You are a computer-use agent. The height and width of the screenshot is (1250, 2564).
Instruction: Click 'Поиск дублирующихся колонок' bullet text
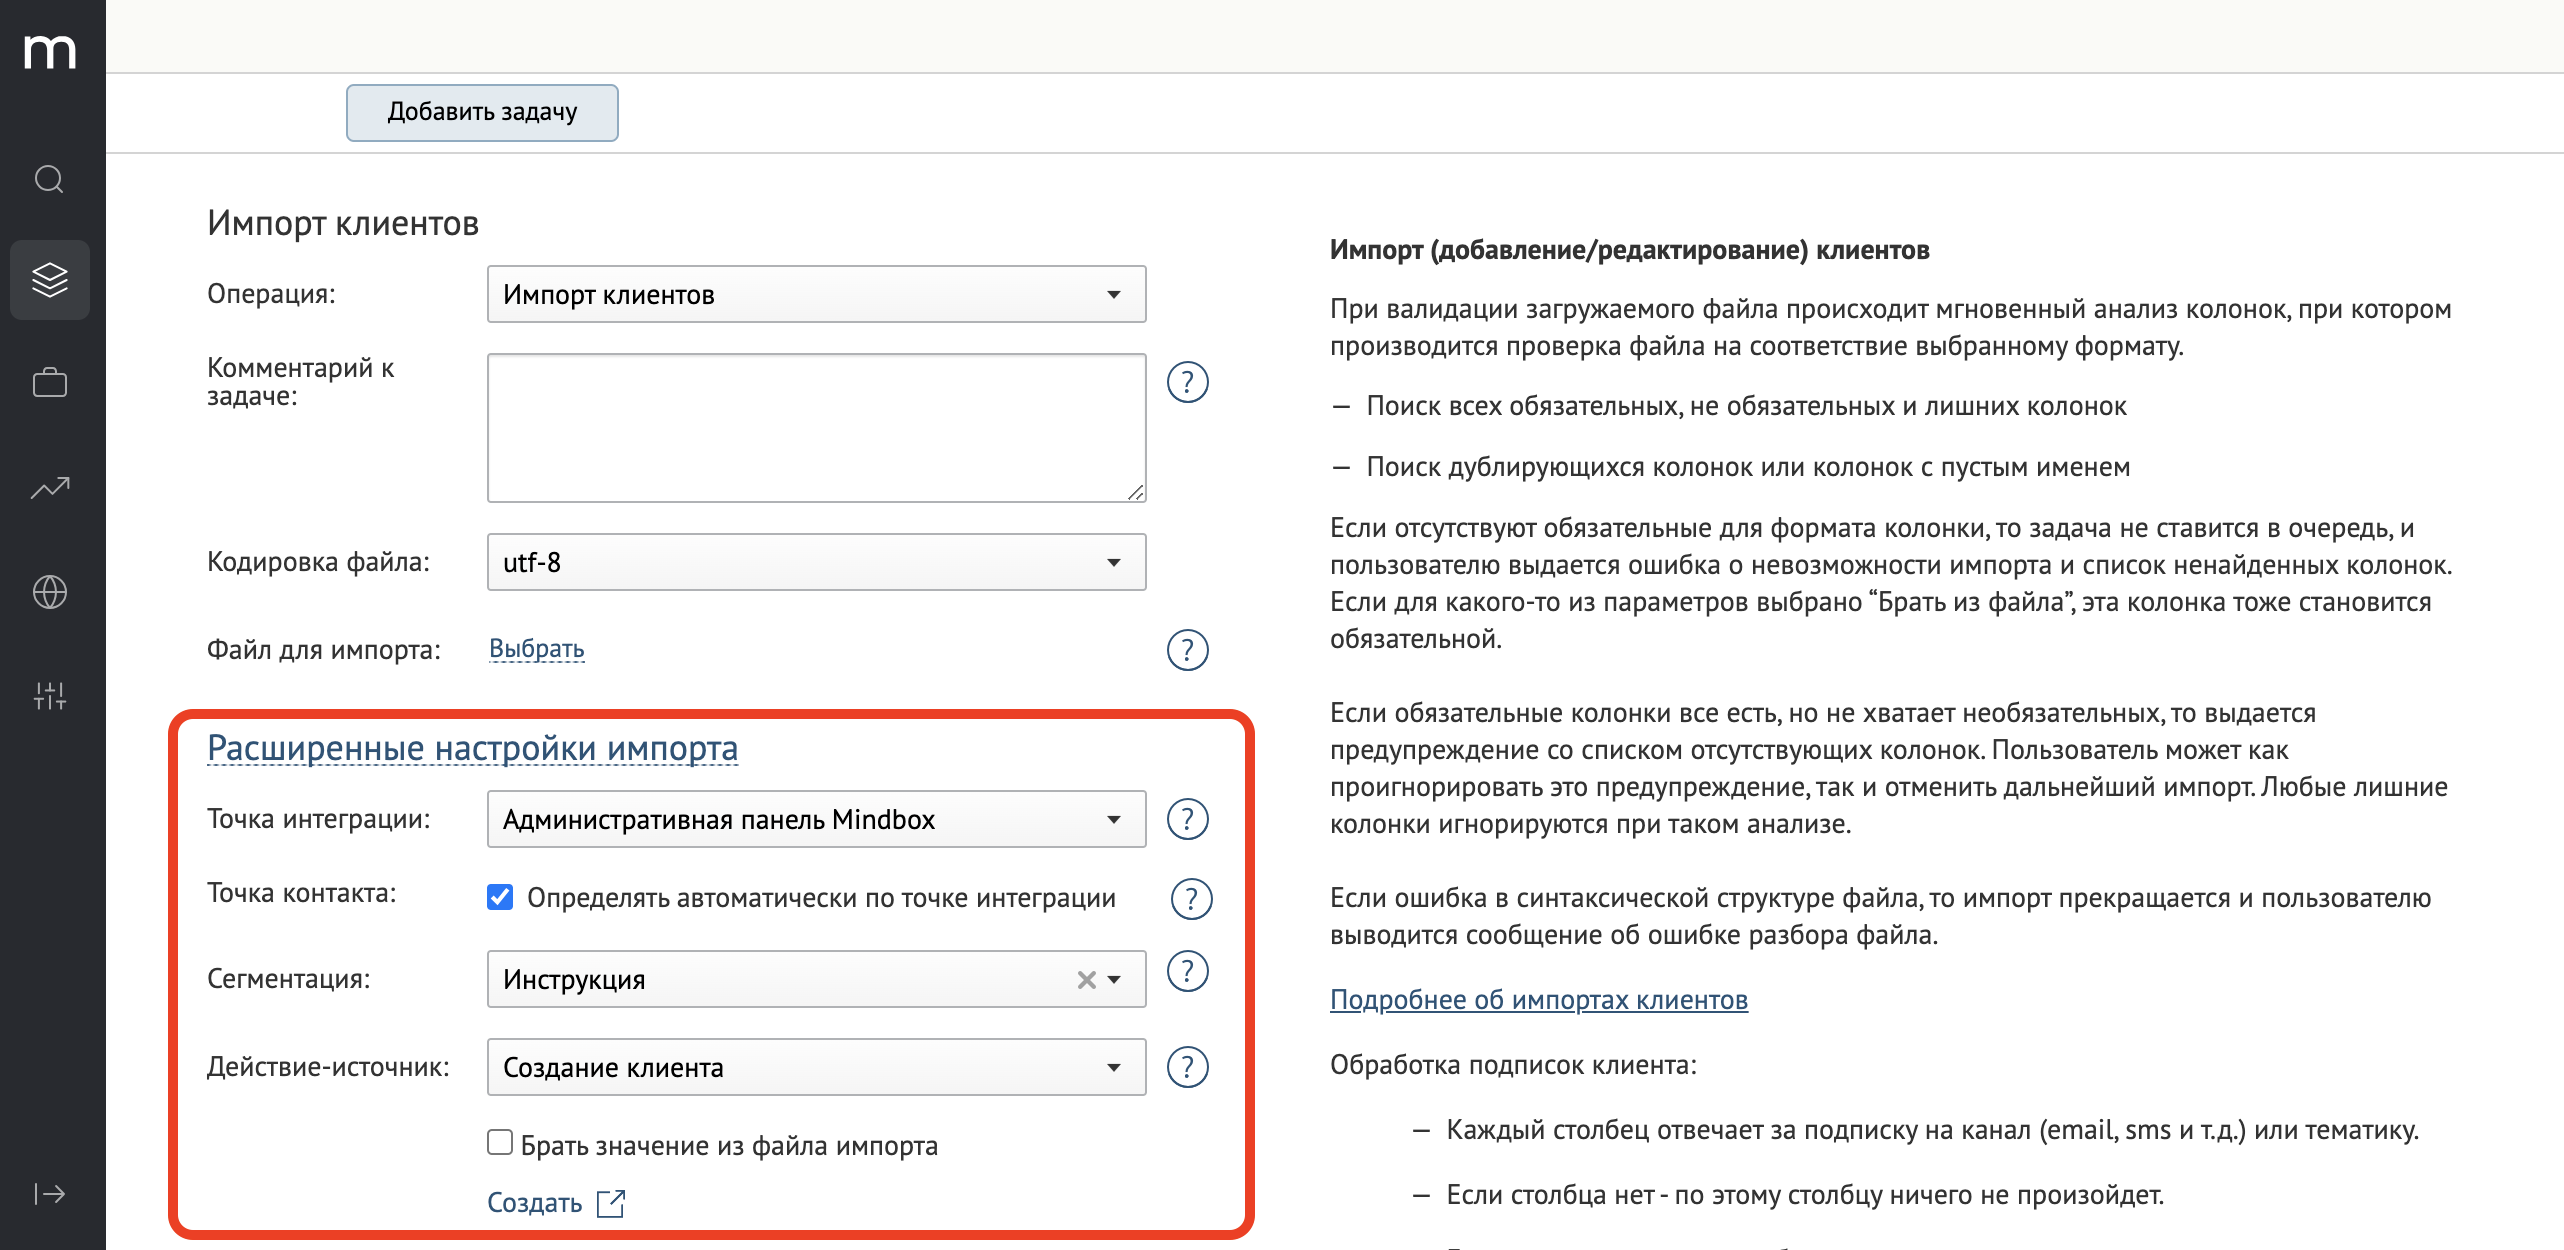click(x=1748, y=467)
